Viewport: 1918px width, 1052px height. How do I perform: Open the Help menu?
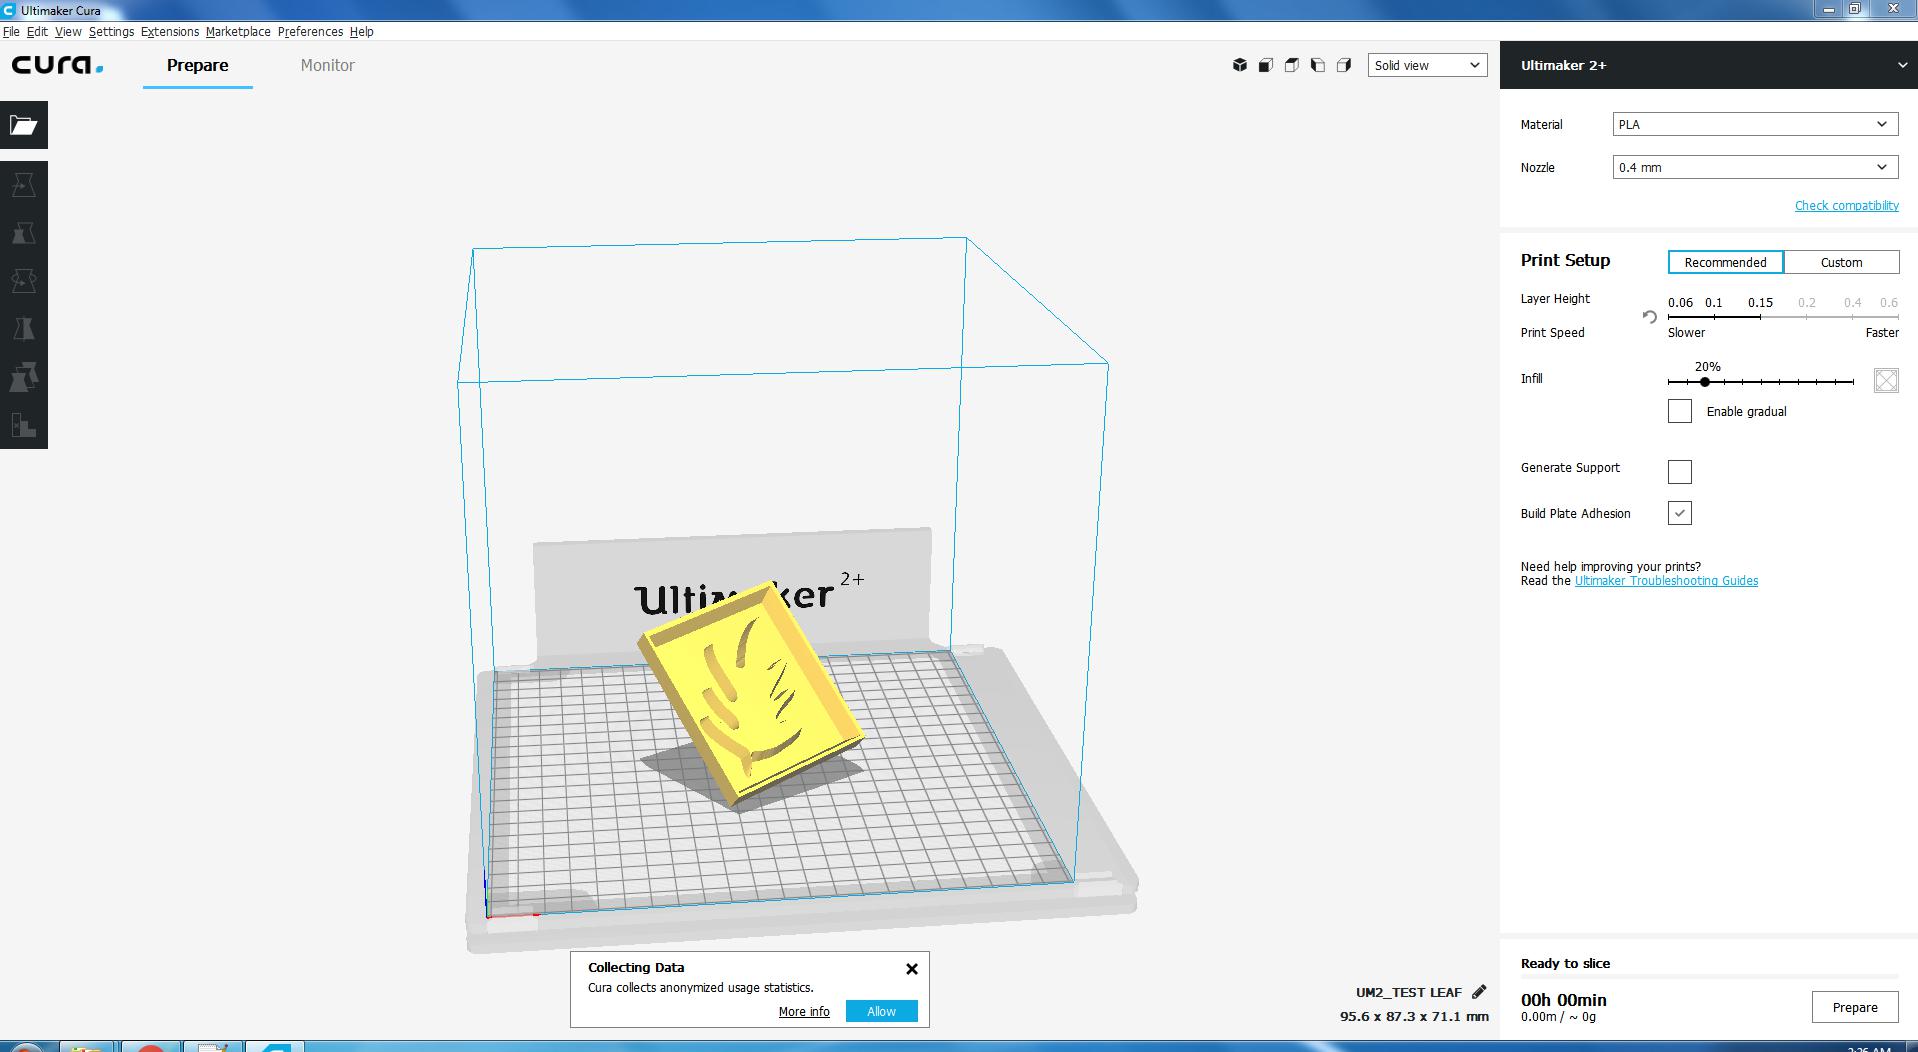click(362, 32)
